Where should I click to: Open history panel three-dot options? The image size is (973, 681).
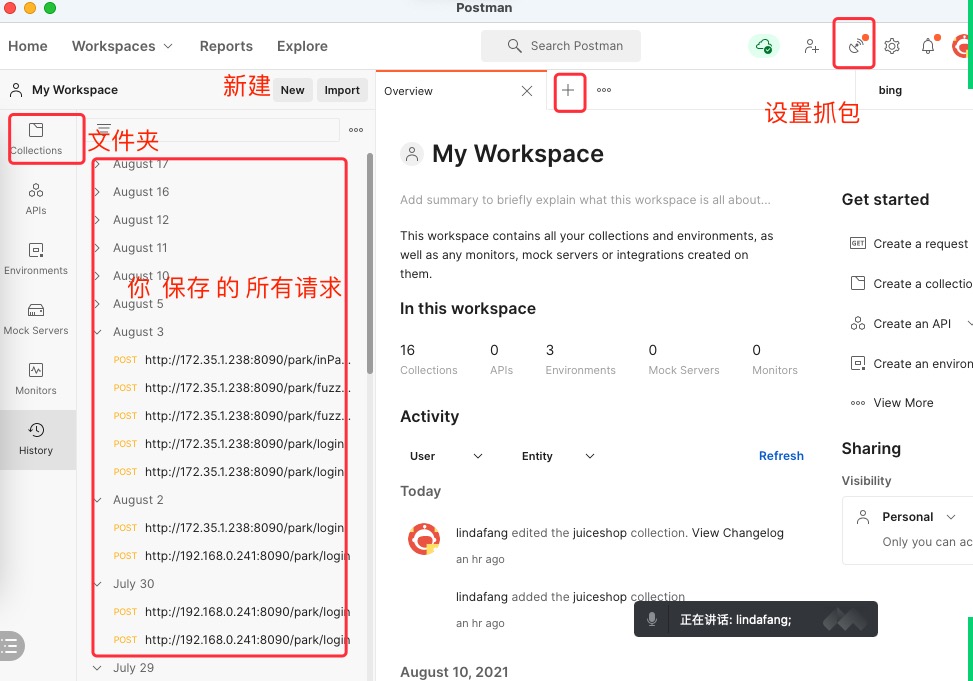(x=356, y=130)
